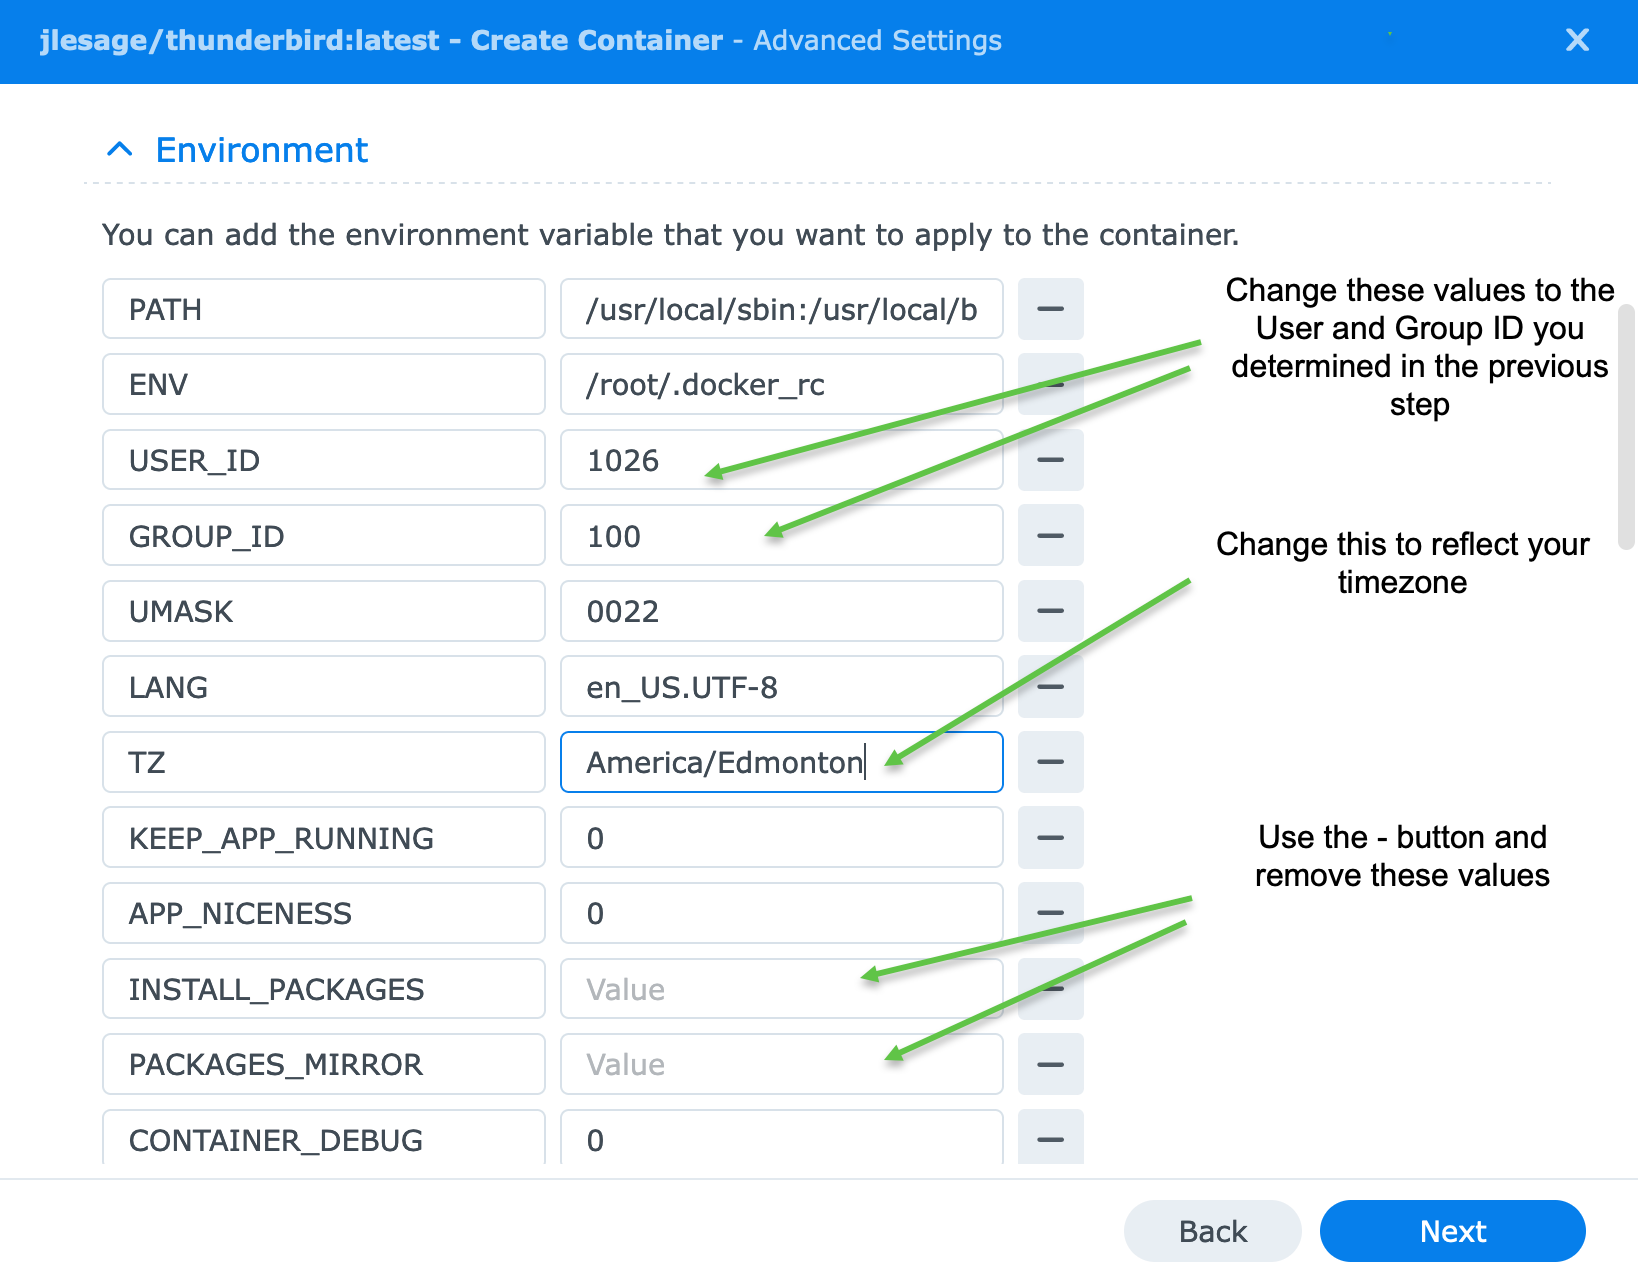This screenshot has height=1276, width=1638.
Task: Click the USER_ID variable name field
Action: pyautogui.click(x=324, y=460)
